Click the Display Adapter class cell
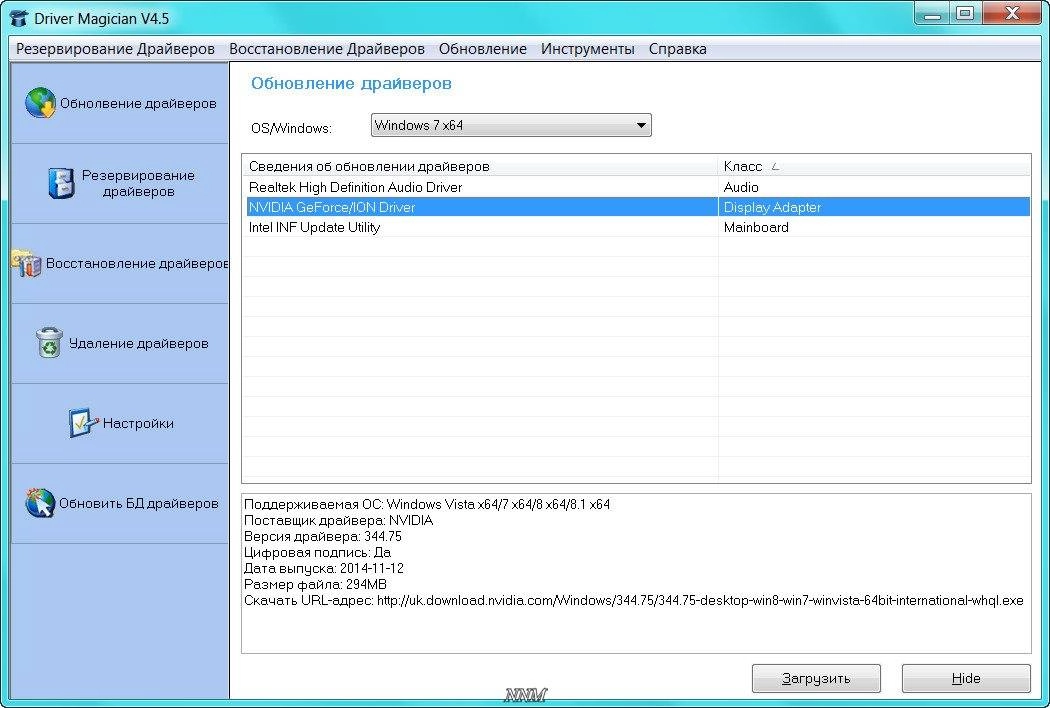The image size is (1050, 708). 772,207
